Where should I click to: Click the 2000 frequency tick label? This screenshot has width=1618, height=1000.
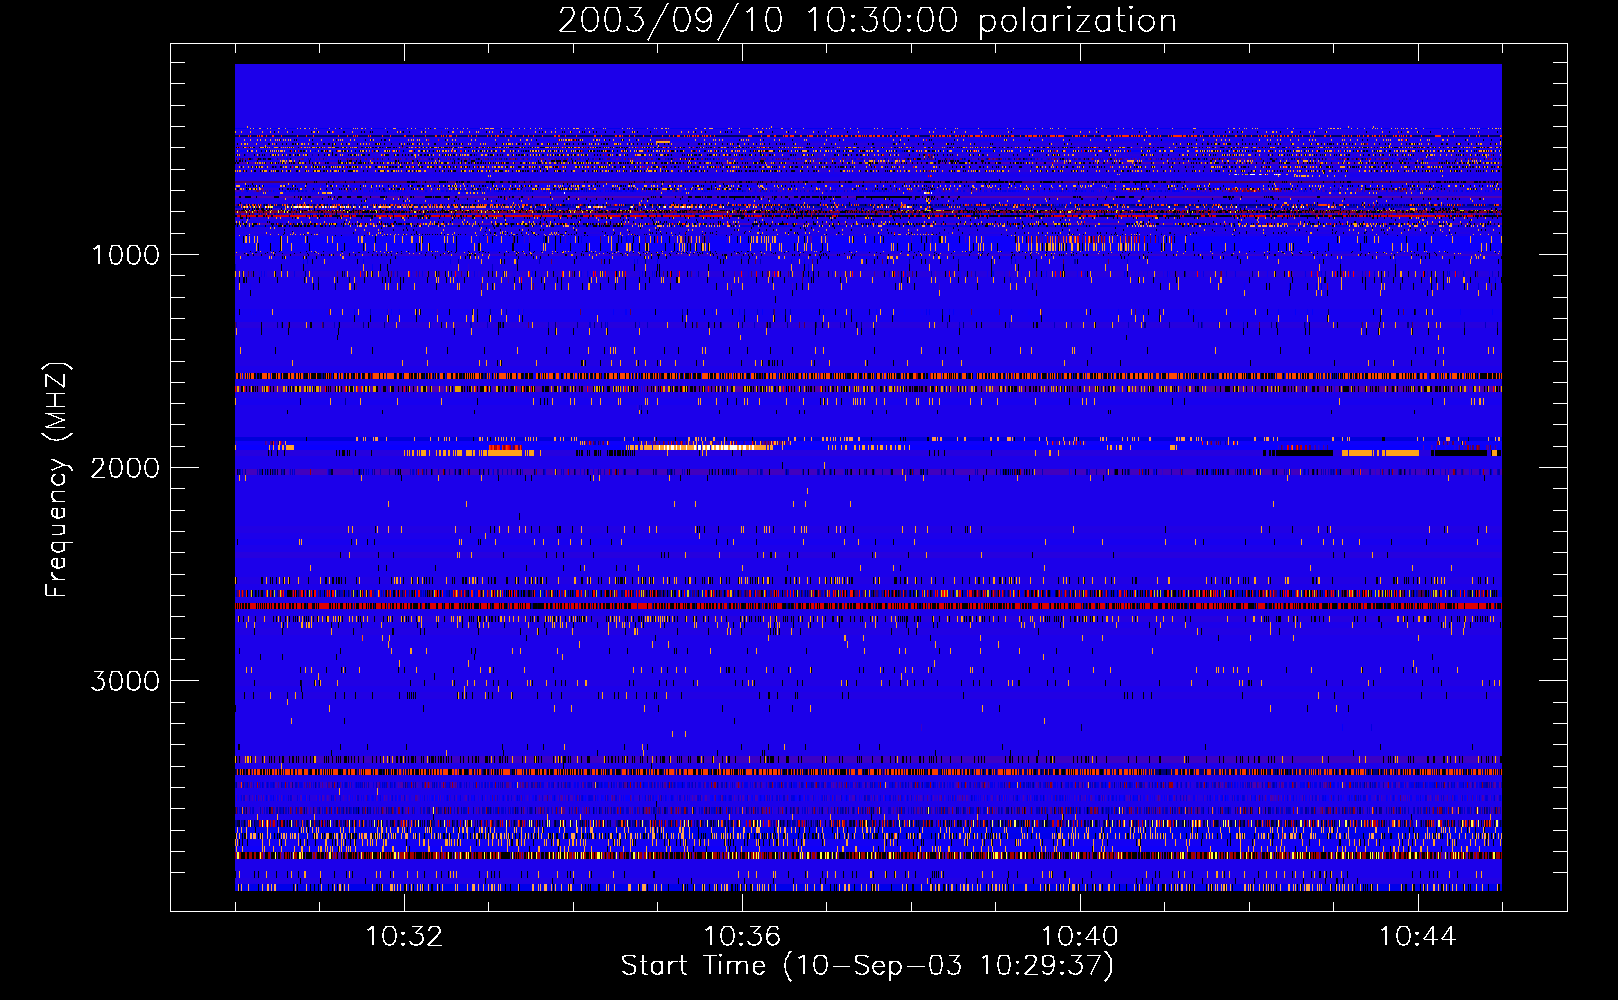point(125,468)
